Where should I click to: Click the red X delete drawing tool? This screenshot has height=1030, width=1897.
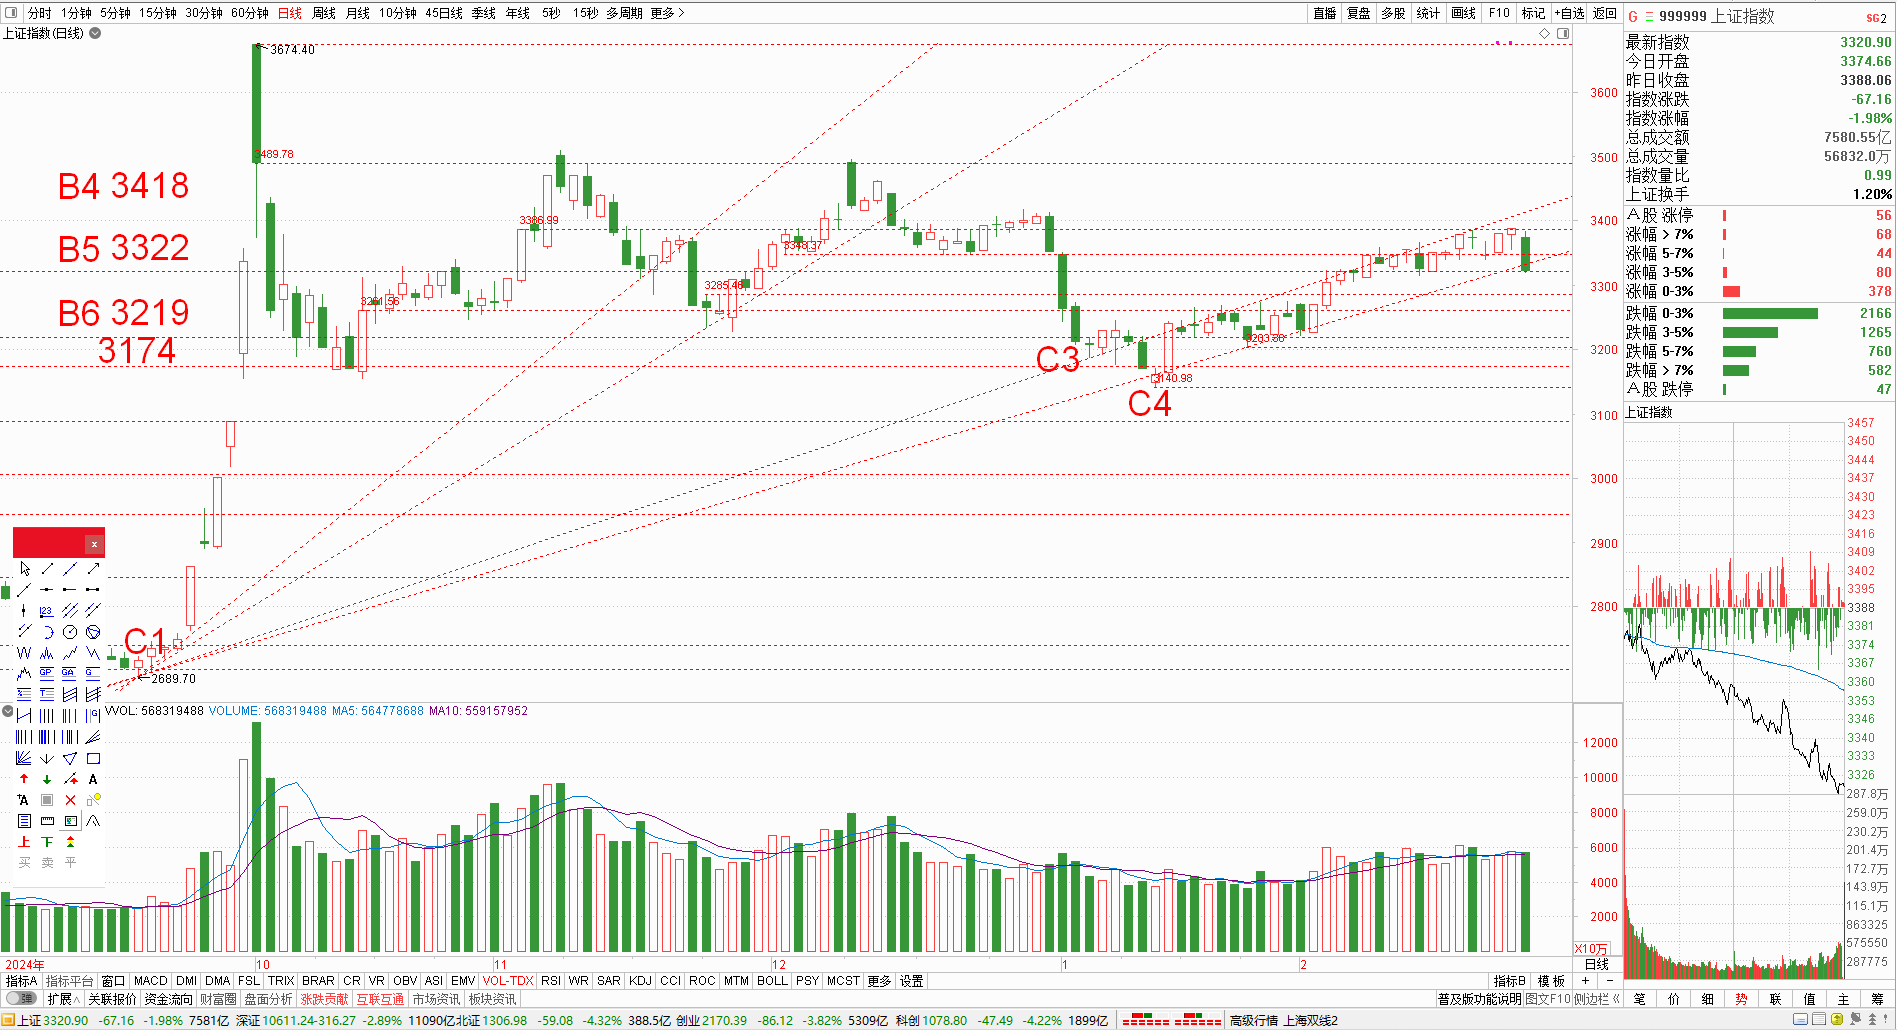[70, 800]
